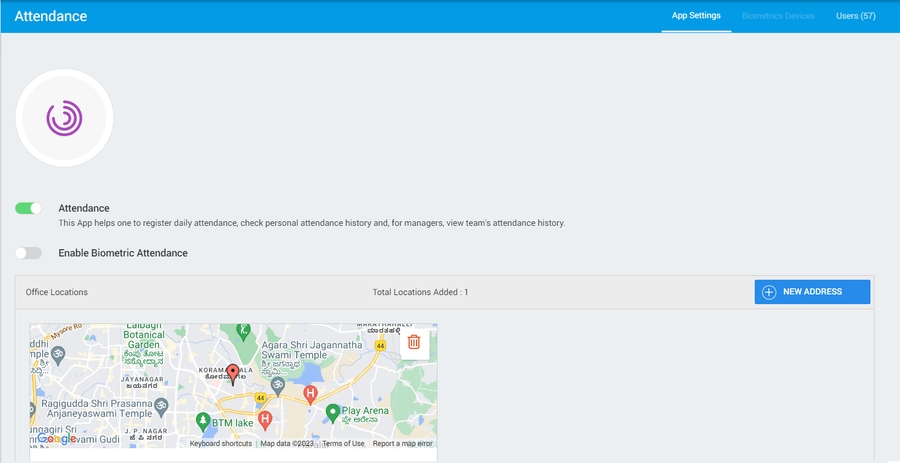Click the plus icon in New Address
The width and height of the screenshot is (900, 463).
[769, 292]
